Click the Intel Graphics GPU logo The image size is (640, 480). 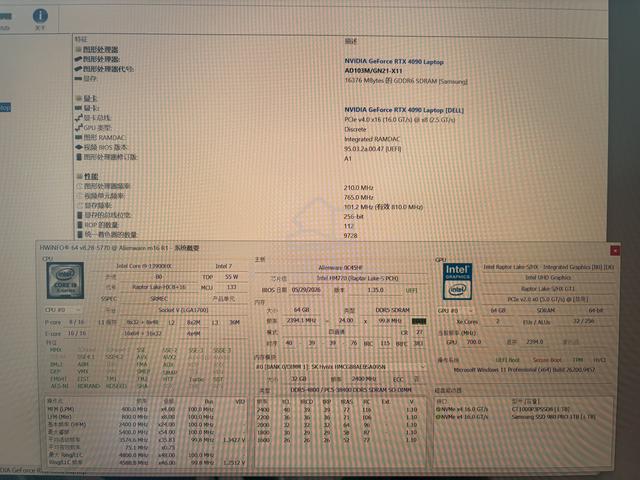click(457, 281)
